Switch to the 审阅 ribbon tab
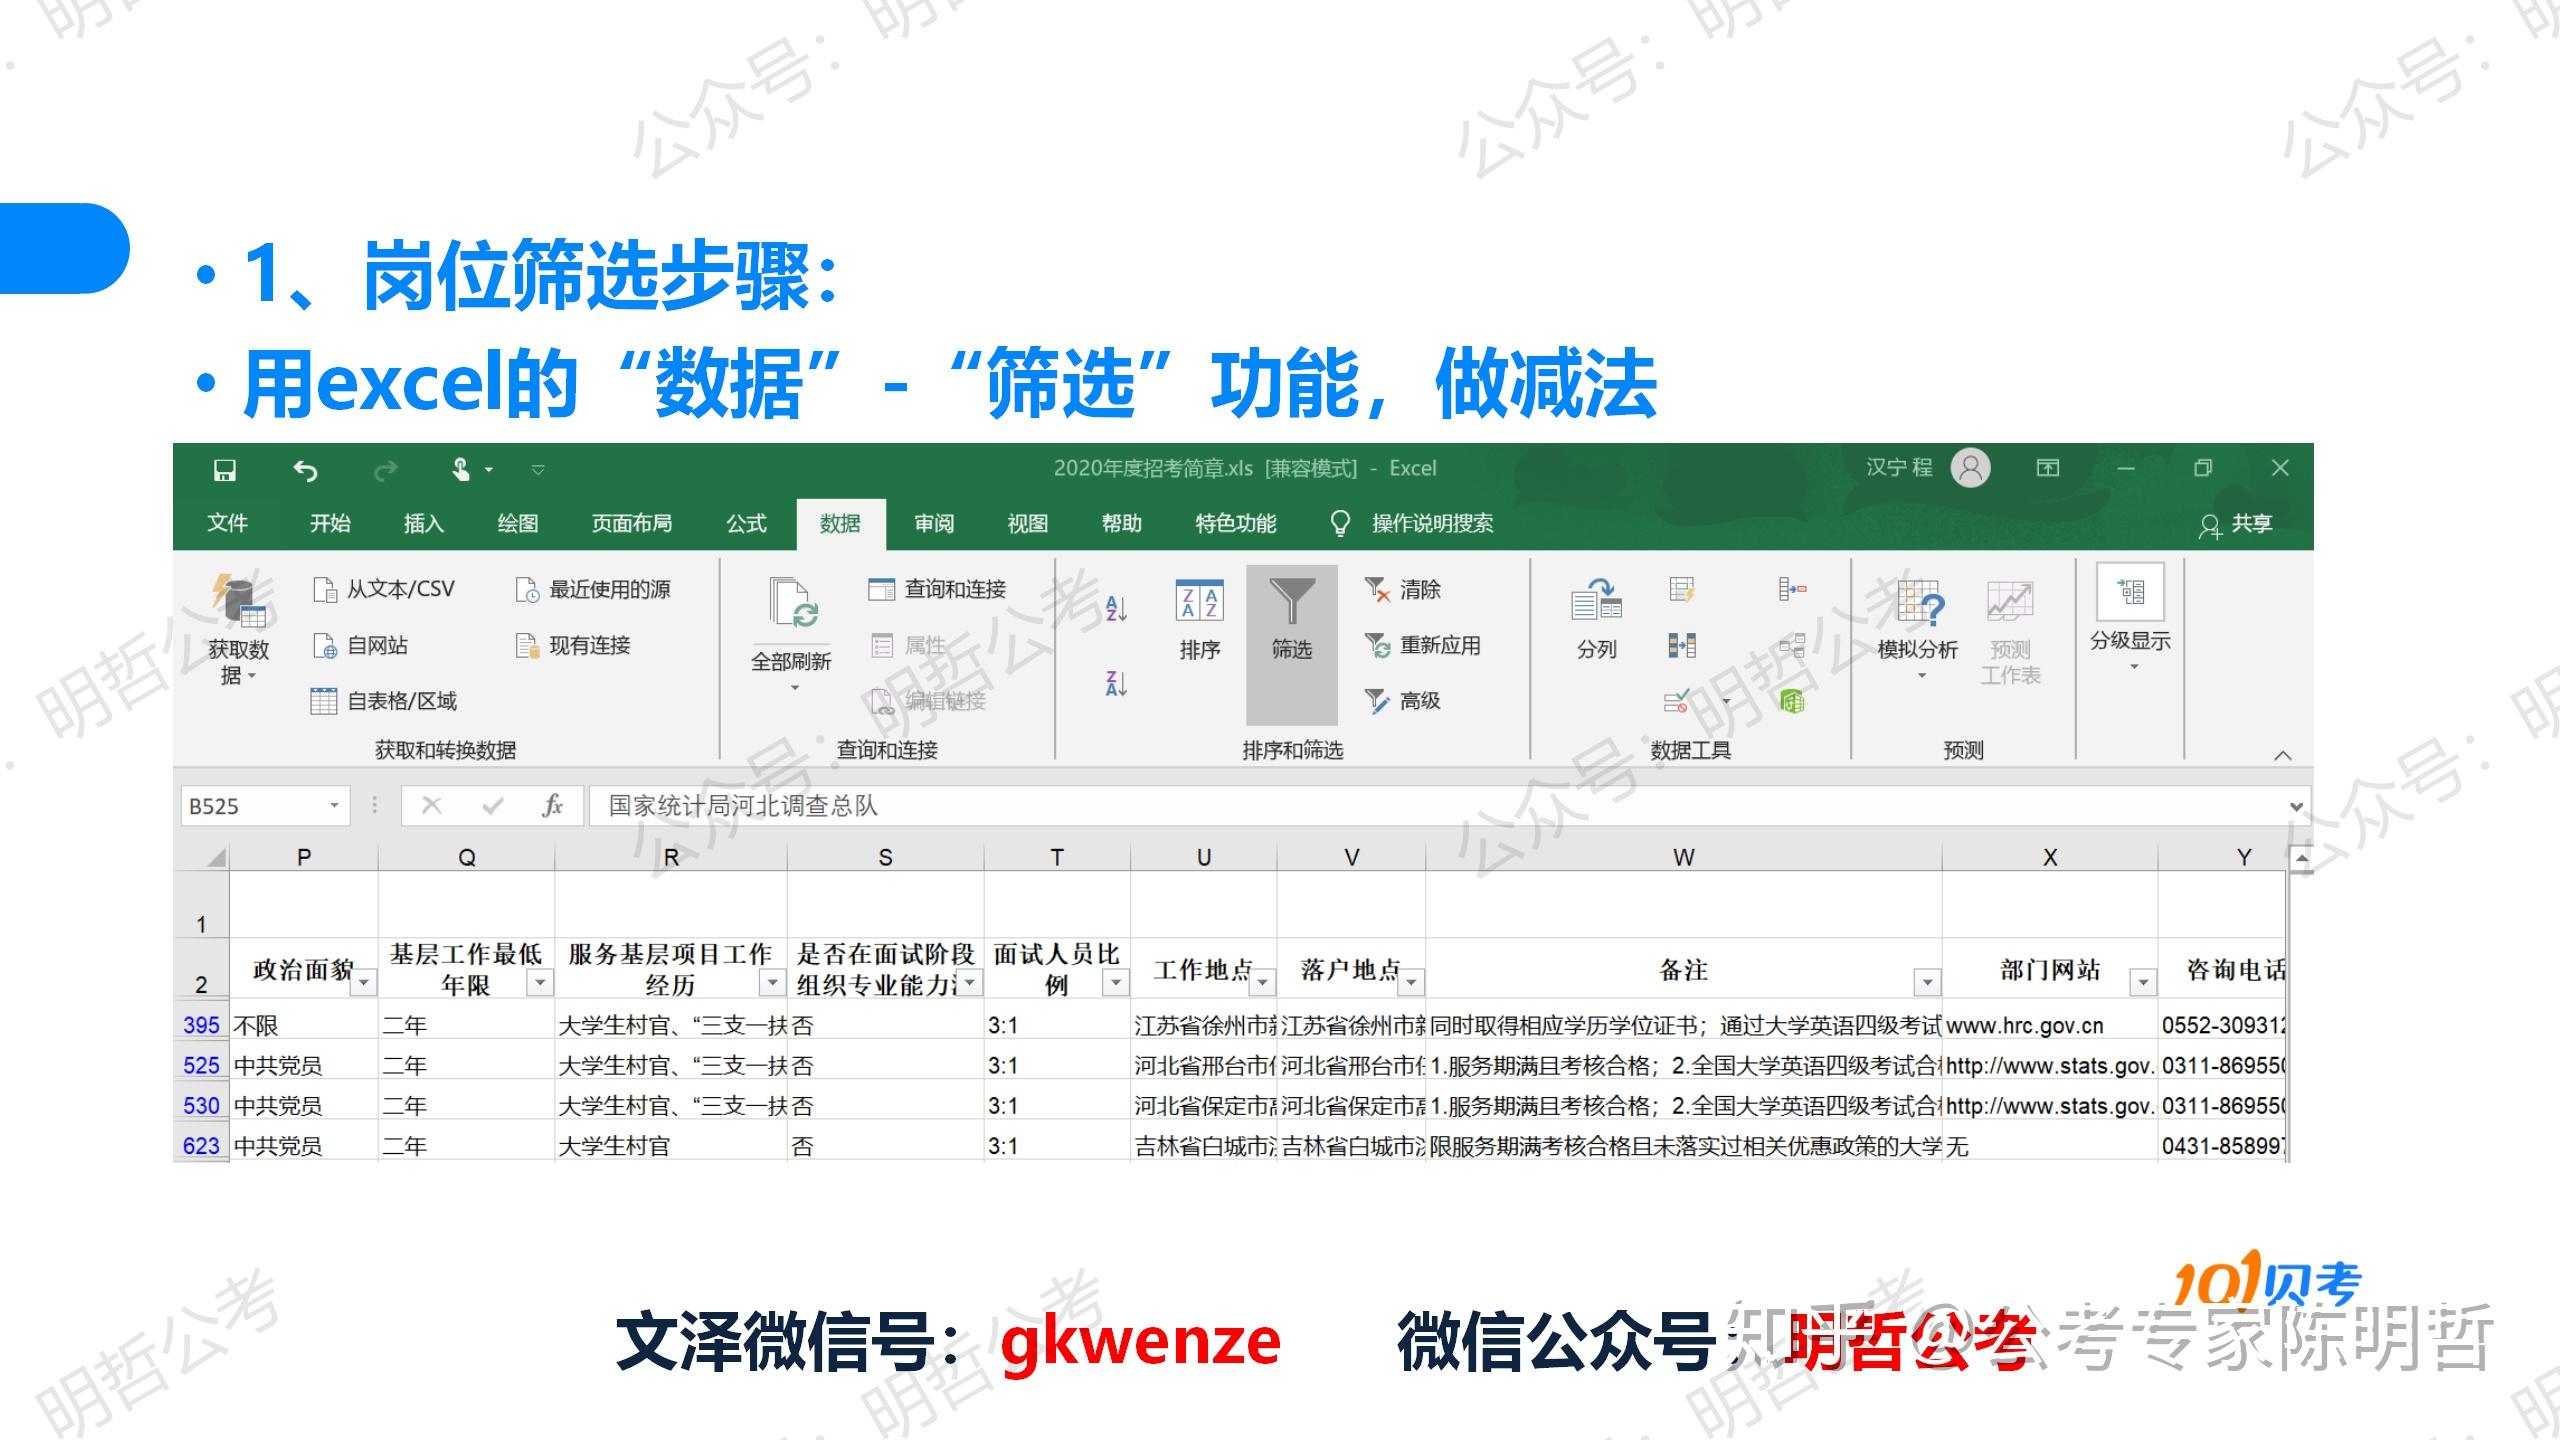 [934, 523]
